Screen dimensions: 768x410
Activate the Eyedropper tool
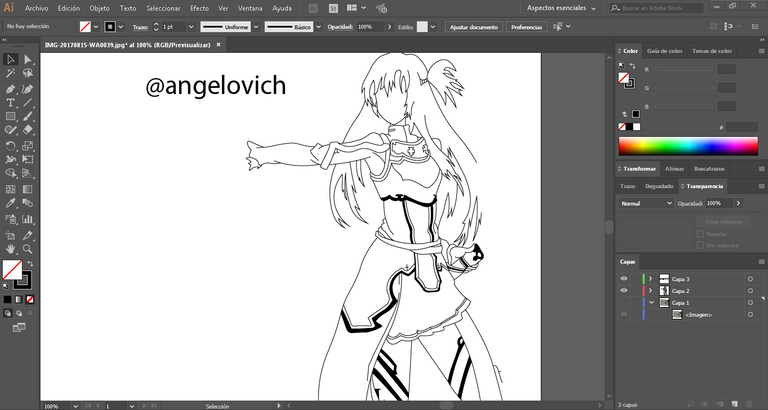click(10, 203)
